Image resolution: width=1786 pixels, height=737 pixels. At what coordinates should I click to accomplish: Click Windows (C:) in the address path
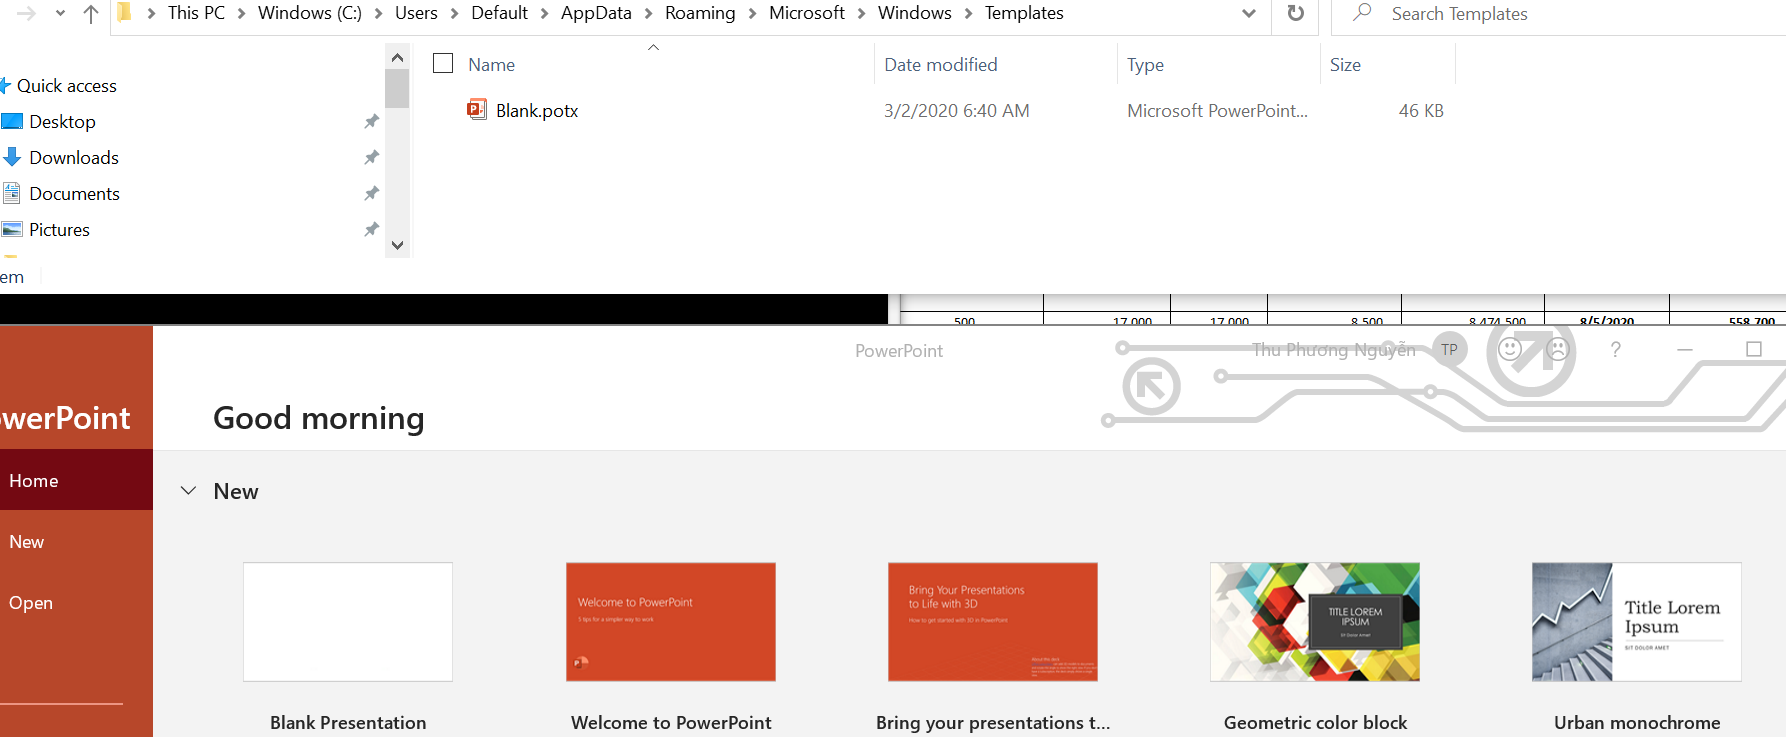click(x=310, y=13)
